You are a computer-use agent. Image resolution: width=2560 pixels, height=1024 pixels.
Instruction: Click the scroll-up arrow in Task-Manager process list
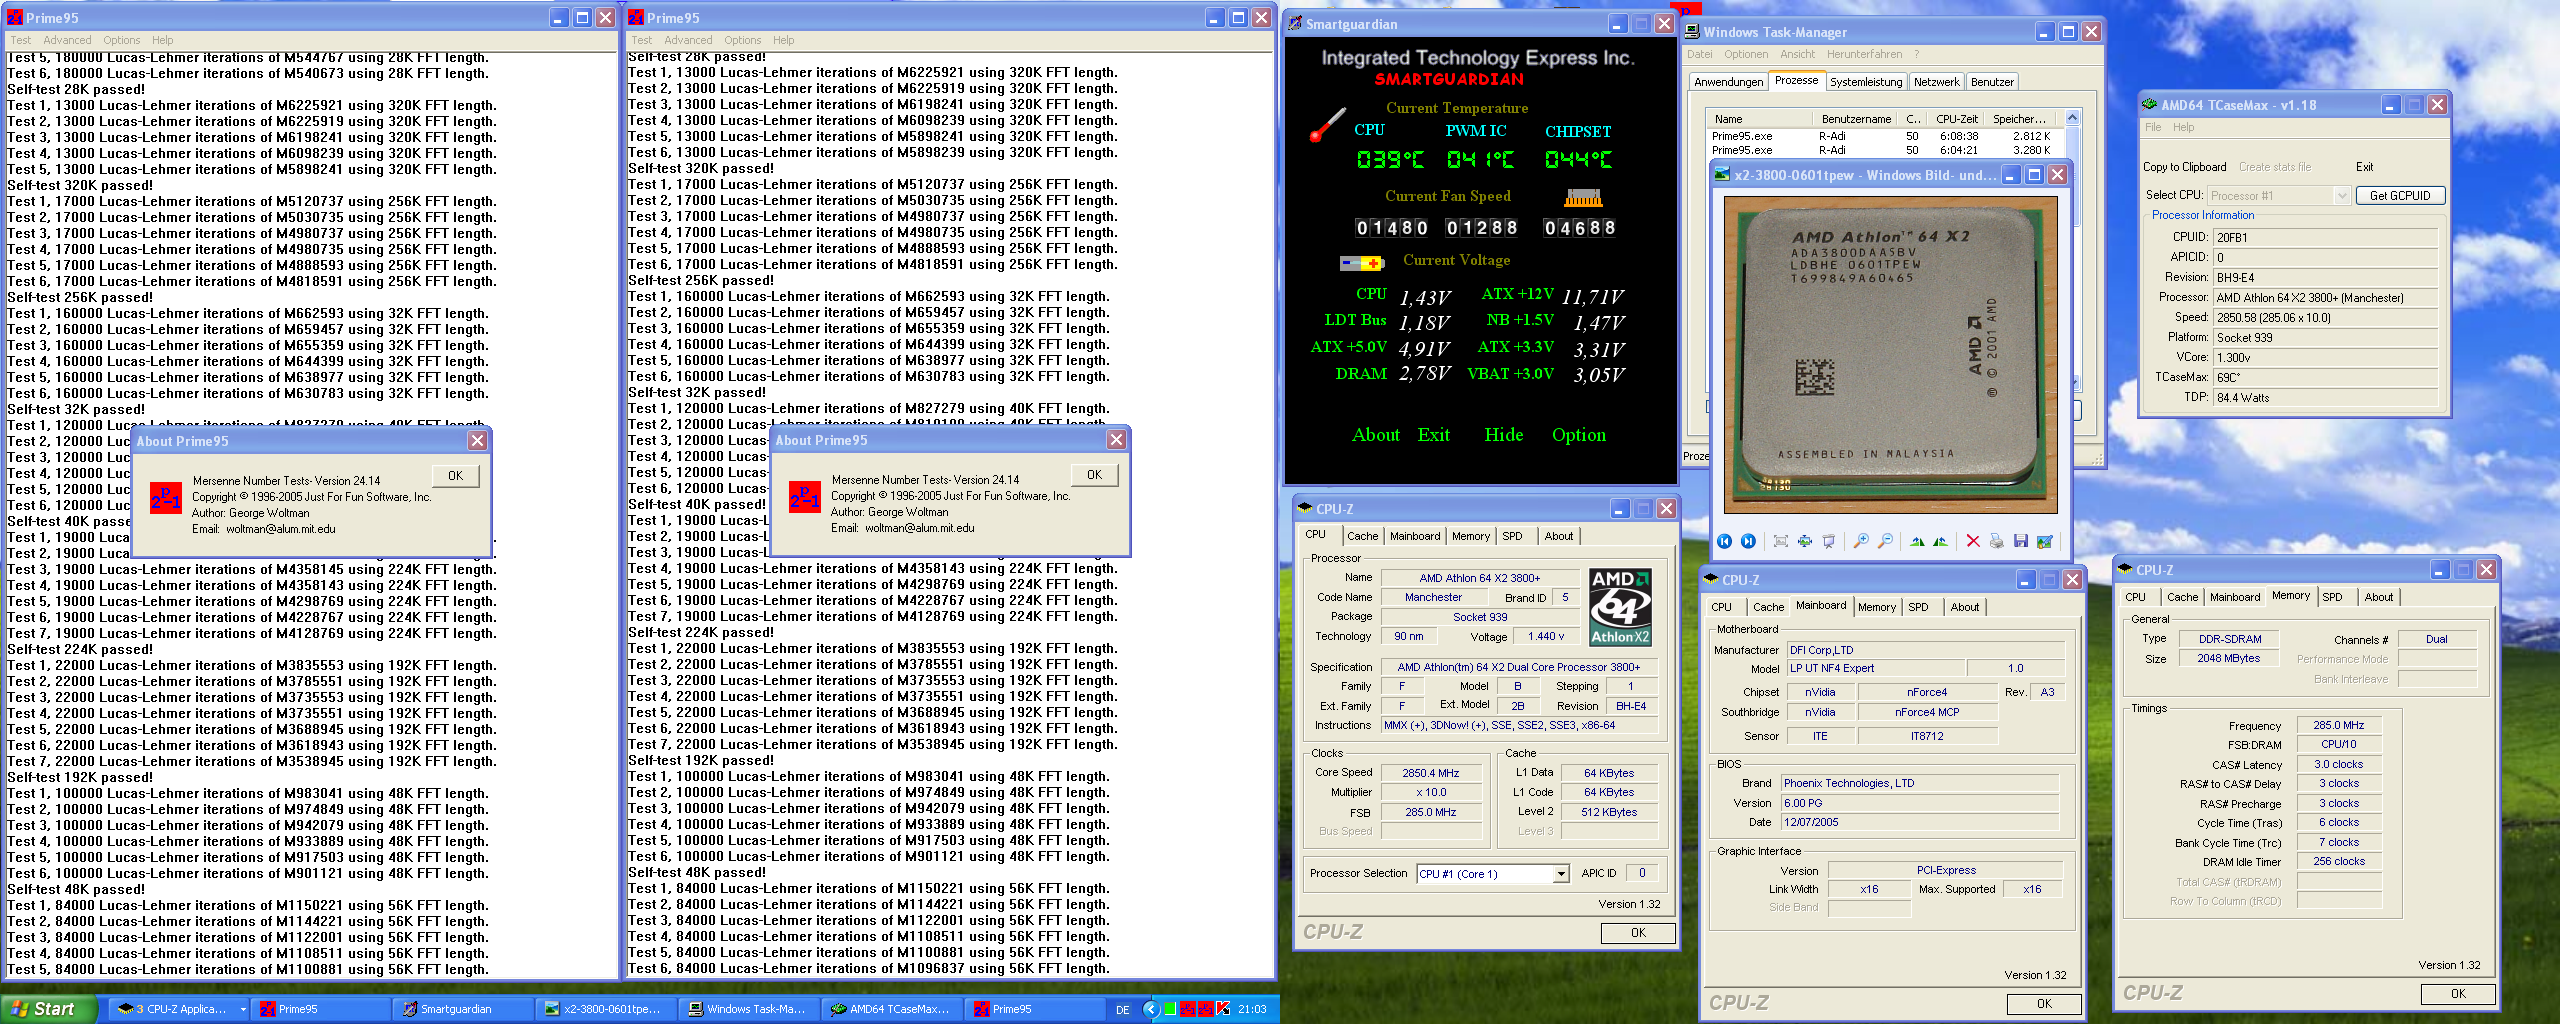pyautogui.click(x=2072, y=118)
